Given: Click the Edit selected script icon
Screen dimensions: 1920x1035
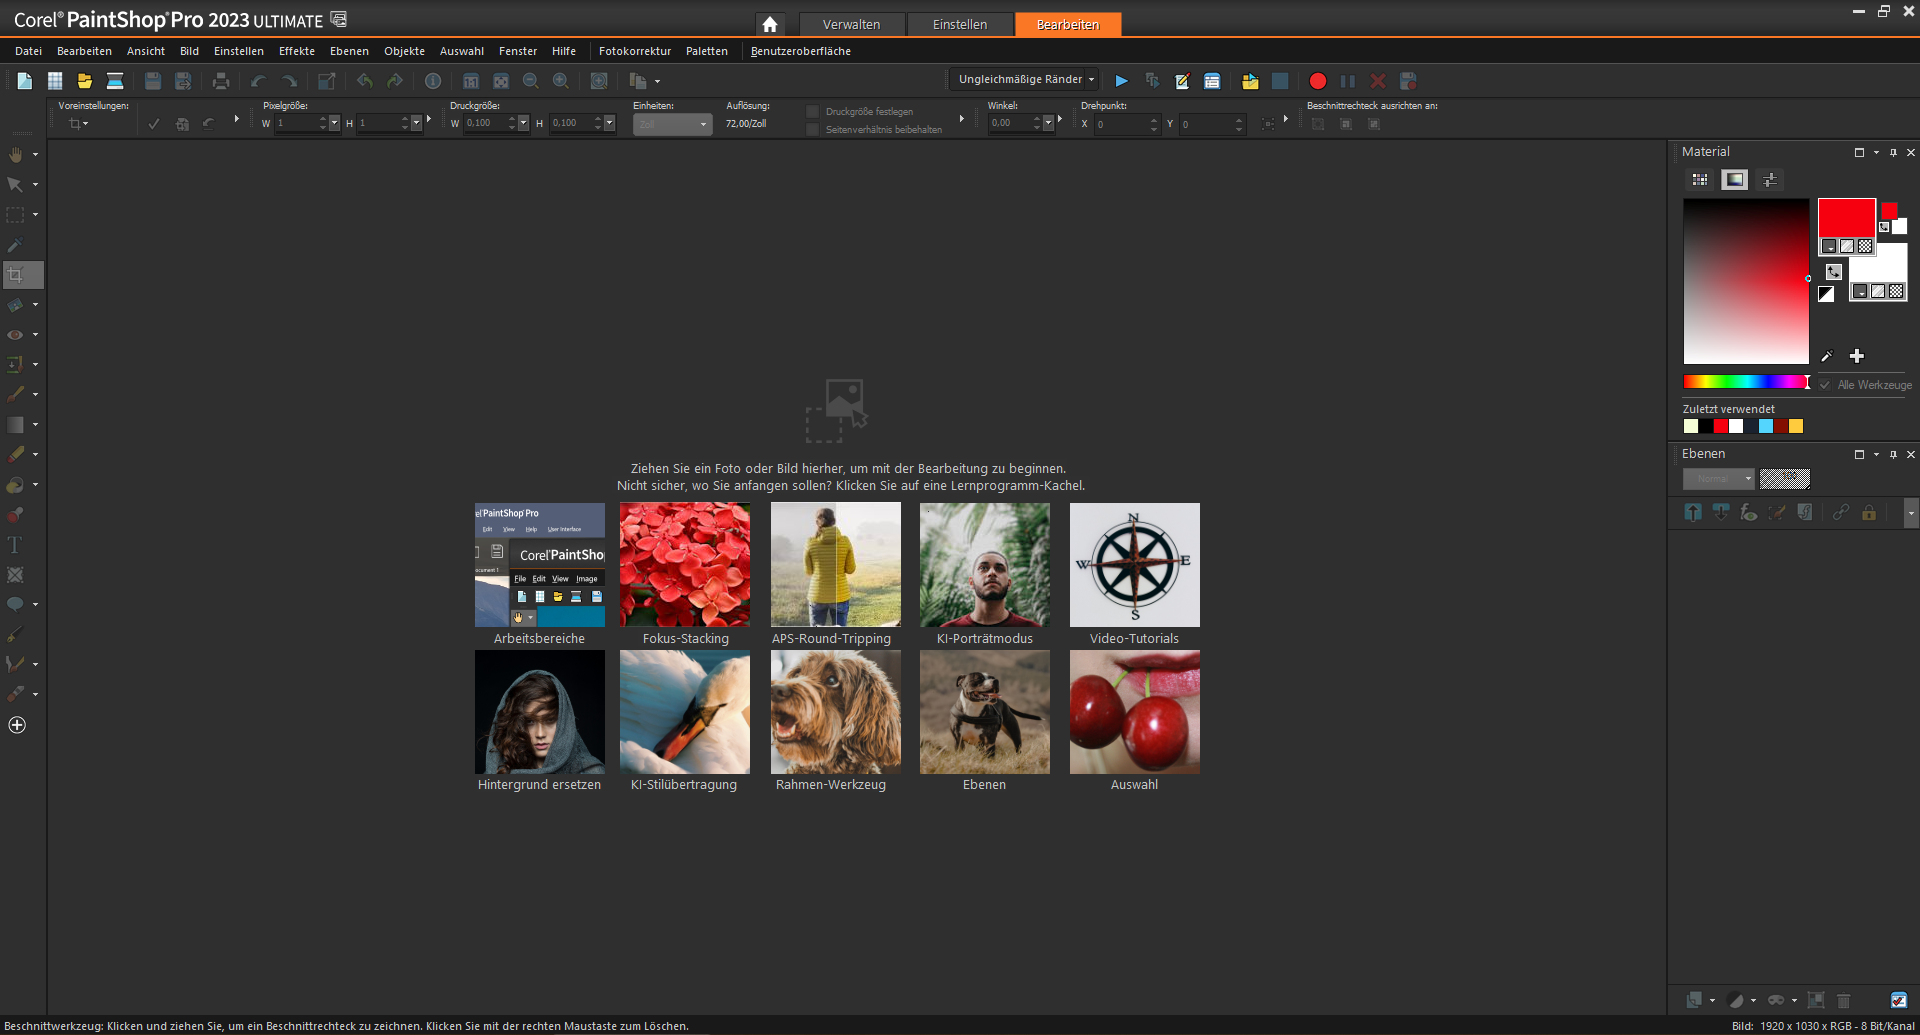Looking at the screenshot, I should [1182, 81].
